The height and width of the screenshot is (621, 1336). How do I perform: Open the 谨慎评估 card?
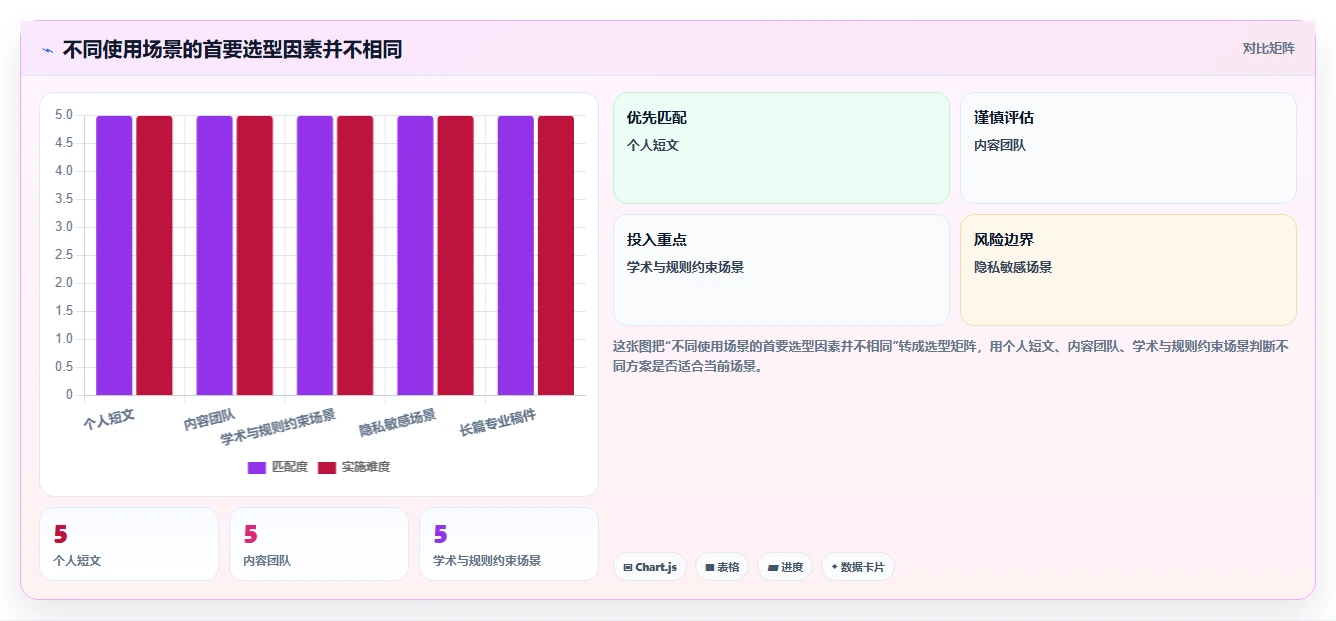pos(1128,148)
